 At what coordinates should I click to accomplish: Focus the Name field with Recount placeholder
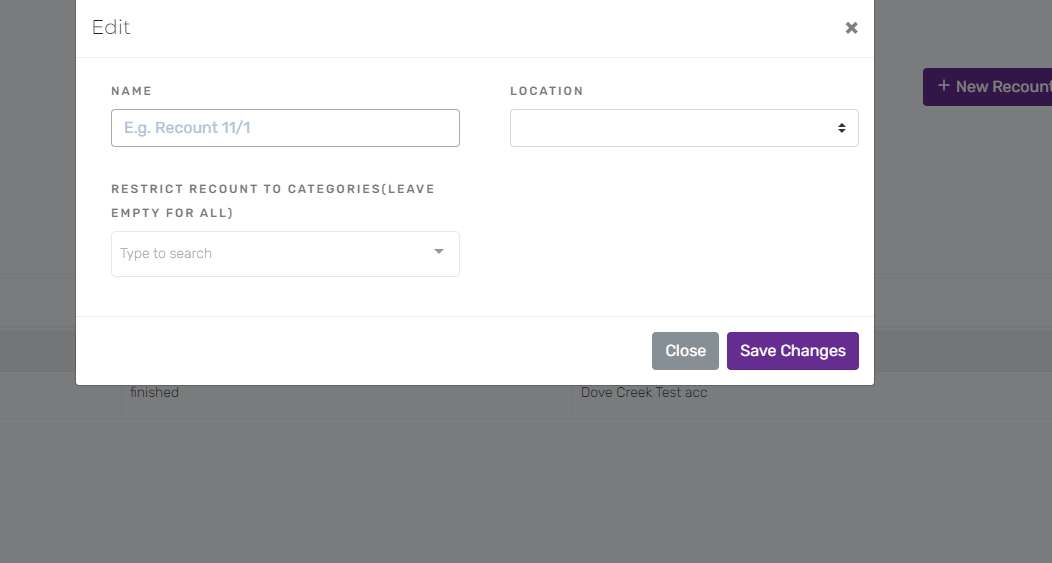[285, 127]
